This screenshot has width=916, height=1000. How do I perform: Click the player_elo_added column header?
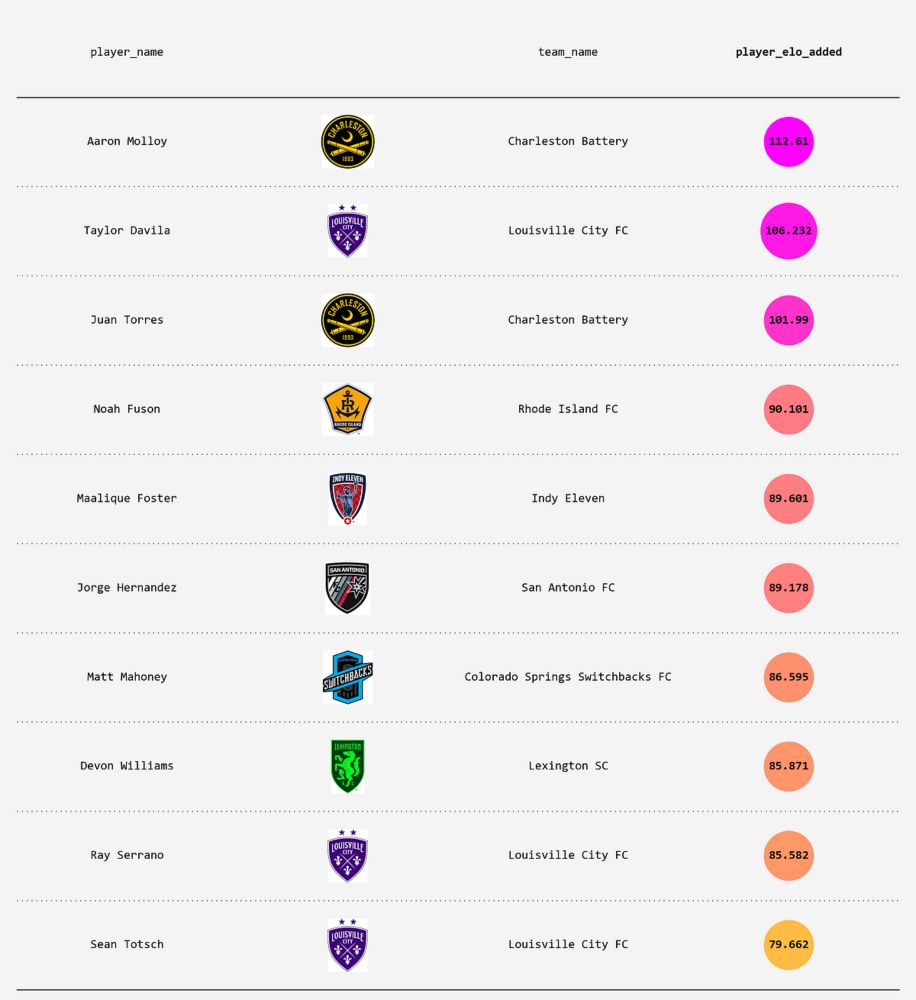click(x=788, y=52)
